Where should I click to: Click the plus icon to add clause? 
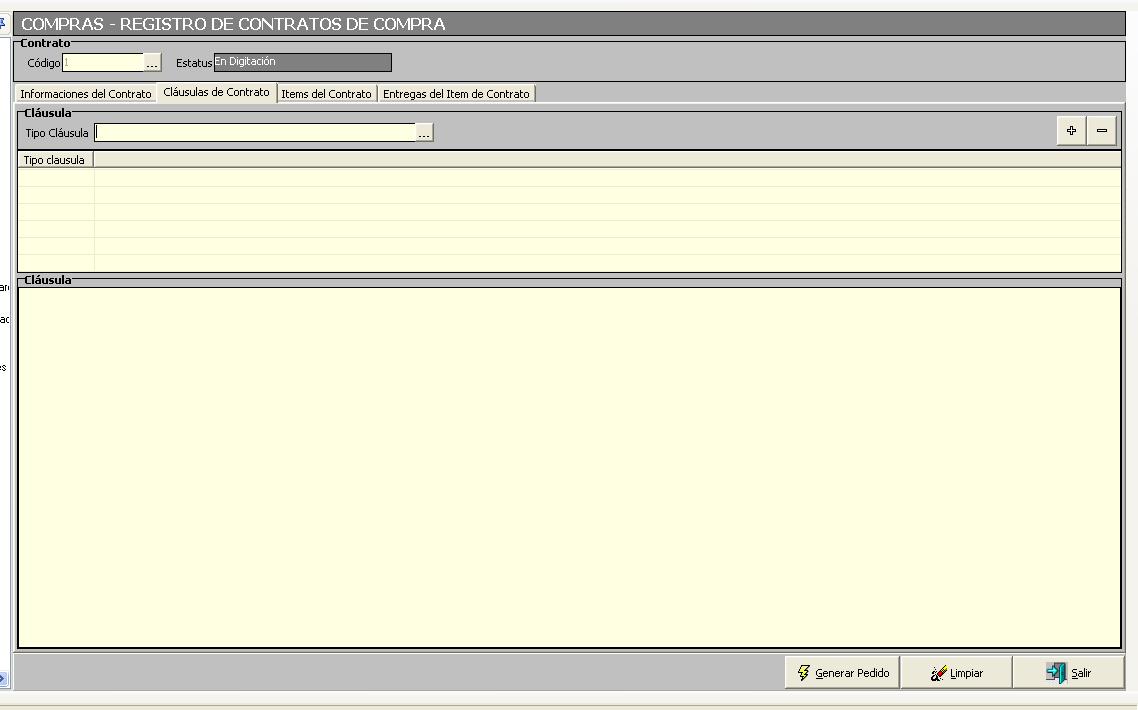[x=1071, y=131]
